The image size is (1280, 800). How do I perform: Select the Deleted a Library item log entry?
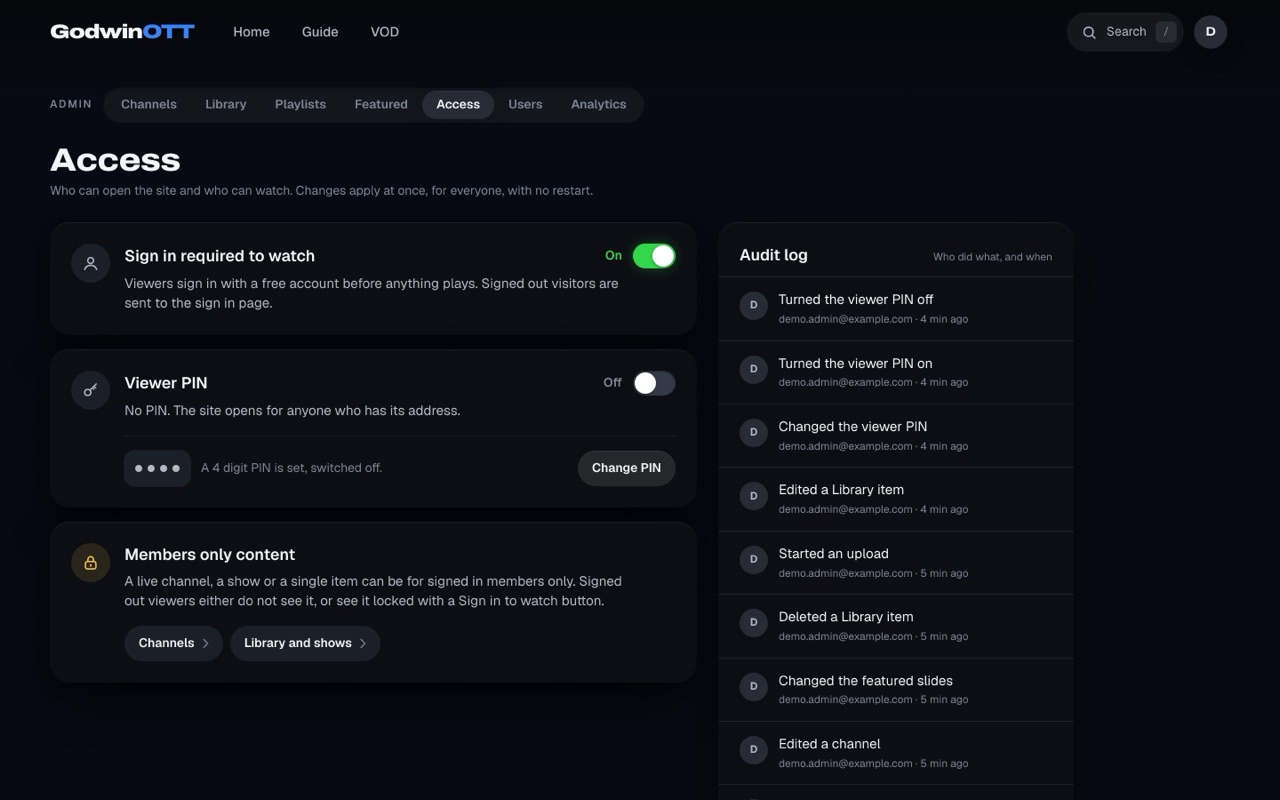896,626
